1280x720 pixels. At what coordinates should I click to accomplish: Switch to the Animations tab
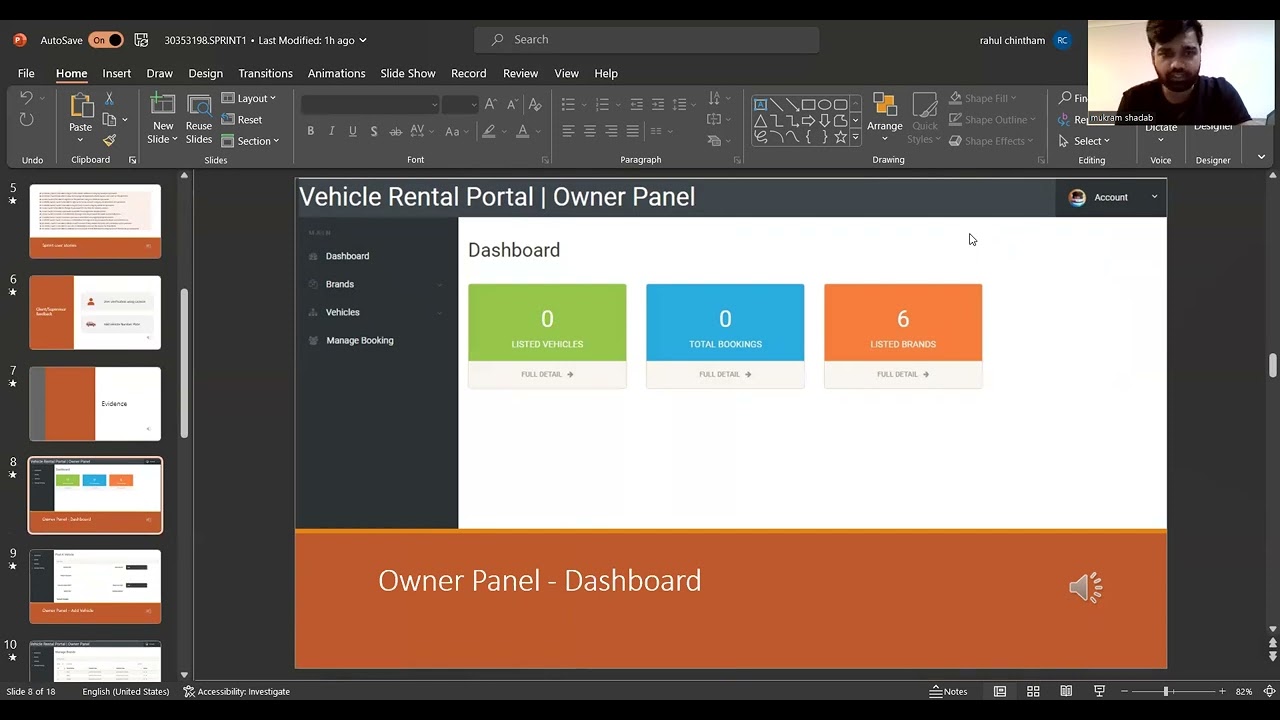pyautogui.click(x=336, y=73)
